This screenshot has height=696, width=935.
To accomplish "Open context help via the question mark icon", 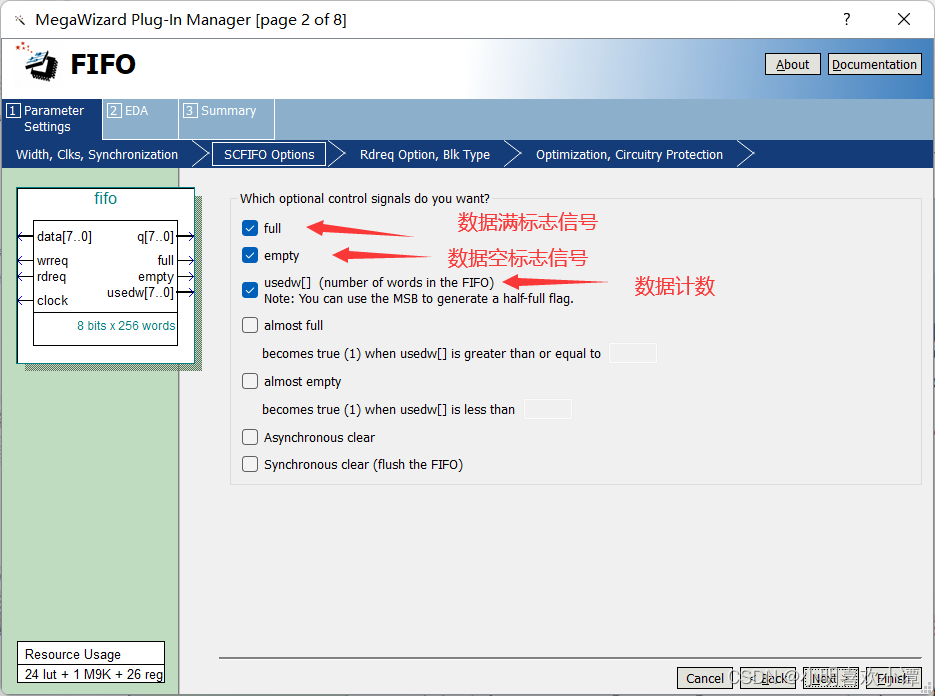I will (x=845, y=18).
